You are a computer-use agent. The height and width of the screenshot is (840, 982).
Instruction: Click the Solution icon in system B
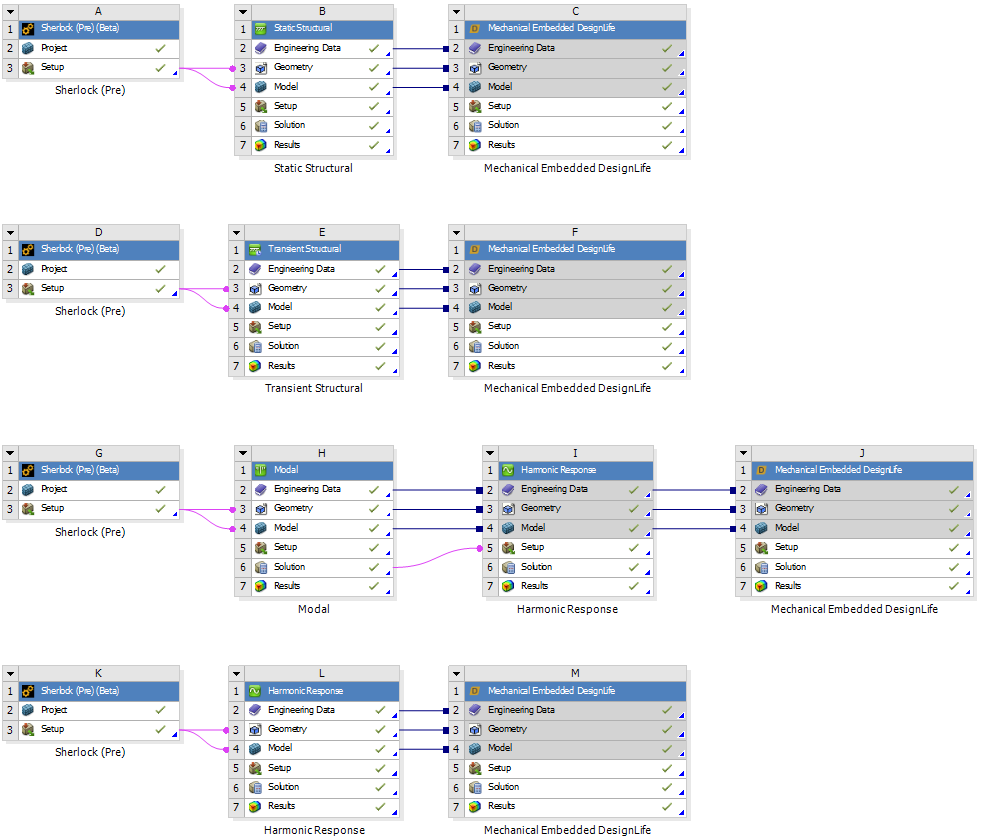point(261,126)
